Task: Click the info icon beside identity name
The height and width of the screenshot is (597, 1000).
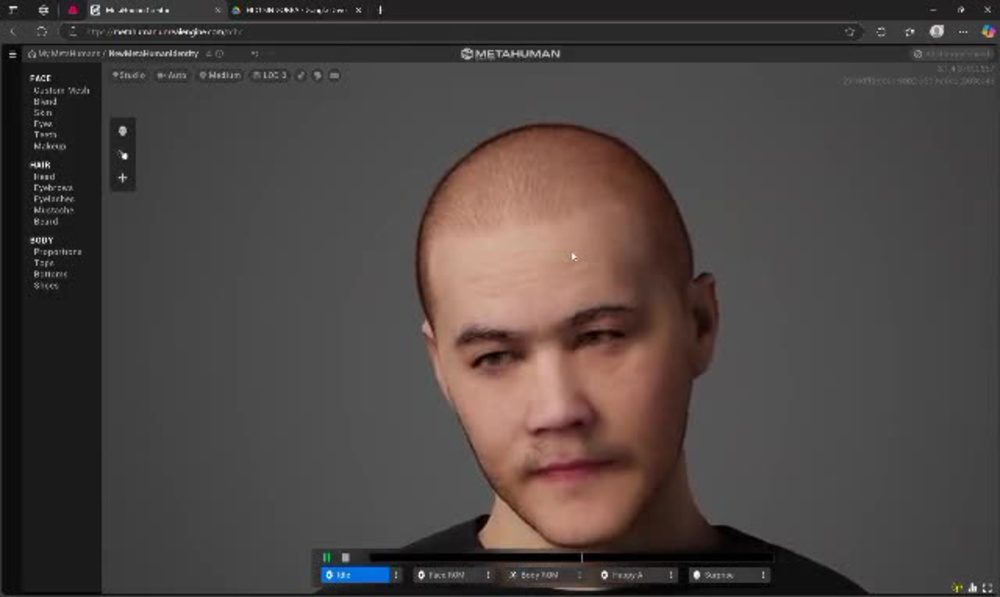Action: pyautogui.click(x=219, y=54)
